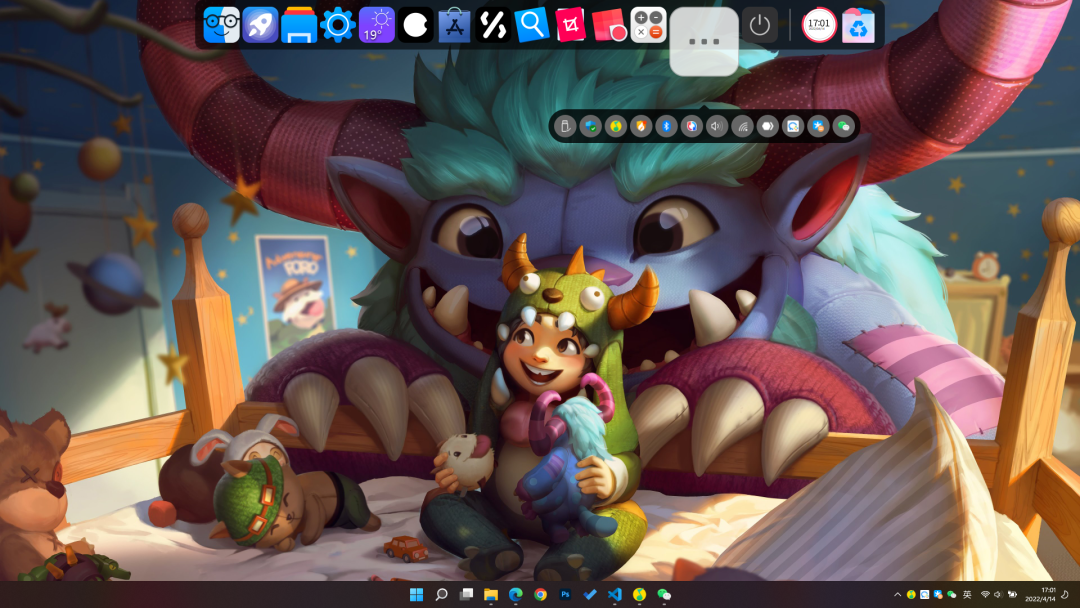Viewport: 1080px width, 608px height.
Task: Launch Google Chrome from the taskbar
Action: click(541, 594)
